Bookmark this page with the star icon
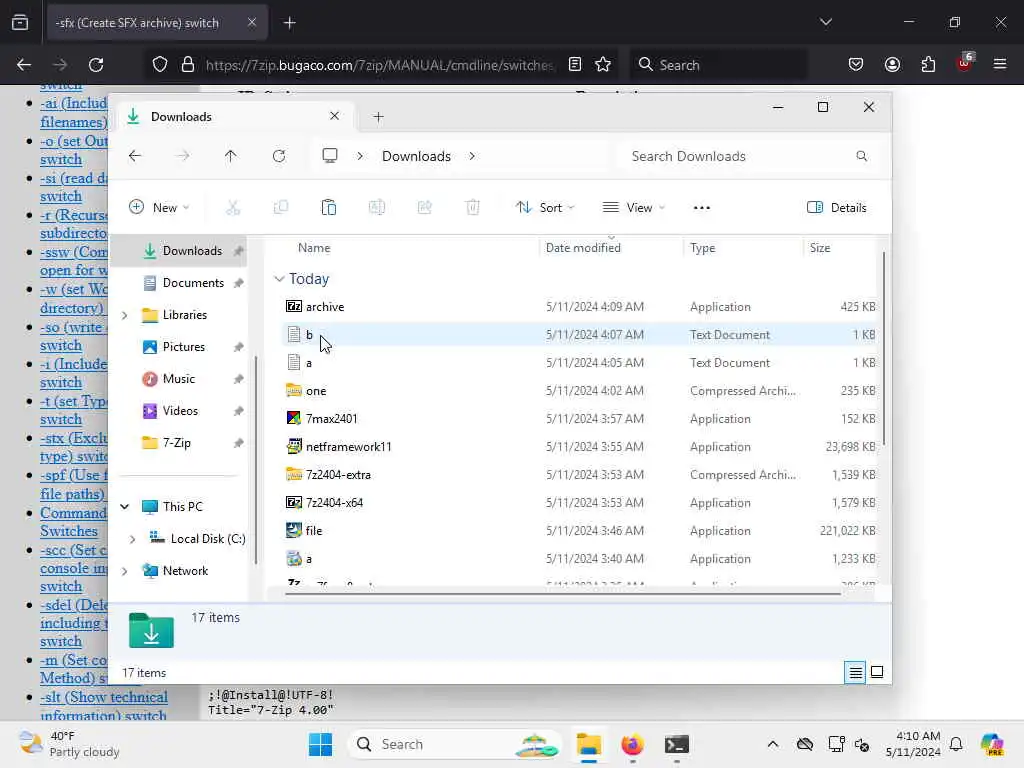This screenshot has height=768, width=1024. 603,65
